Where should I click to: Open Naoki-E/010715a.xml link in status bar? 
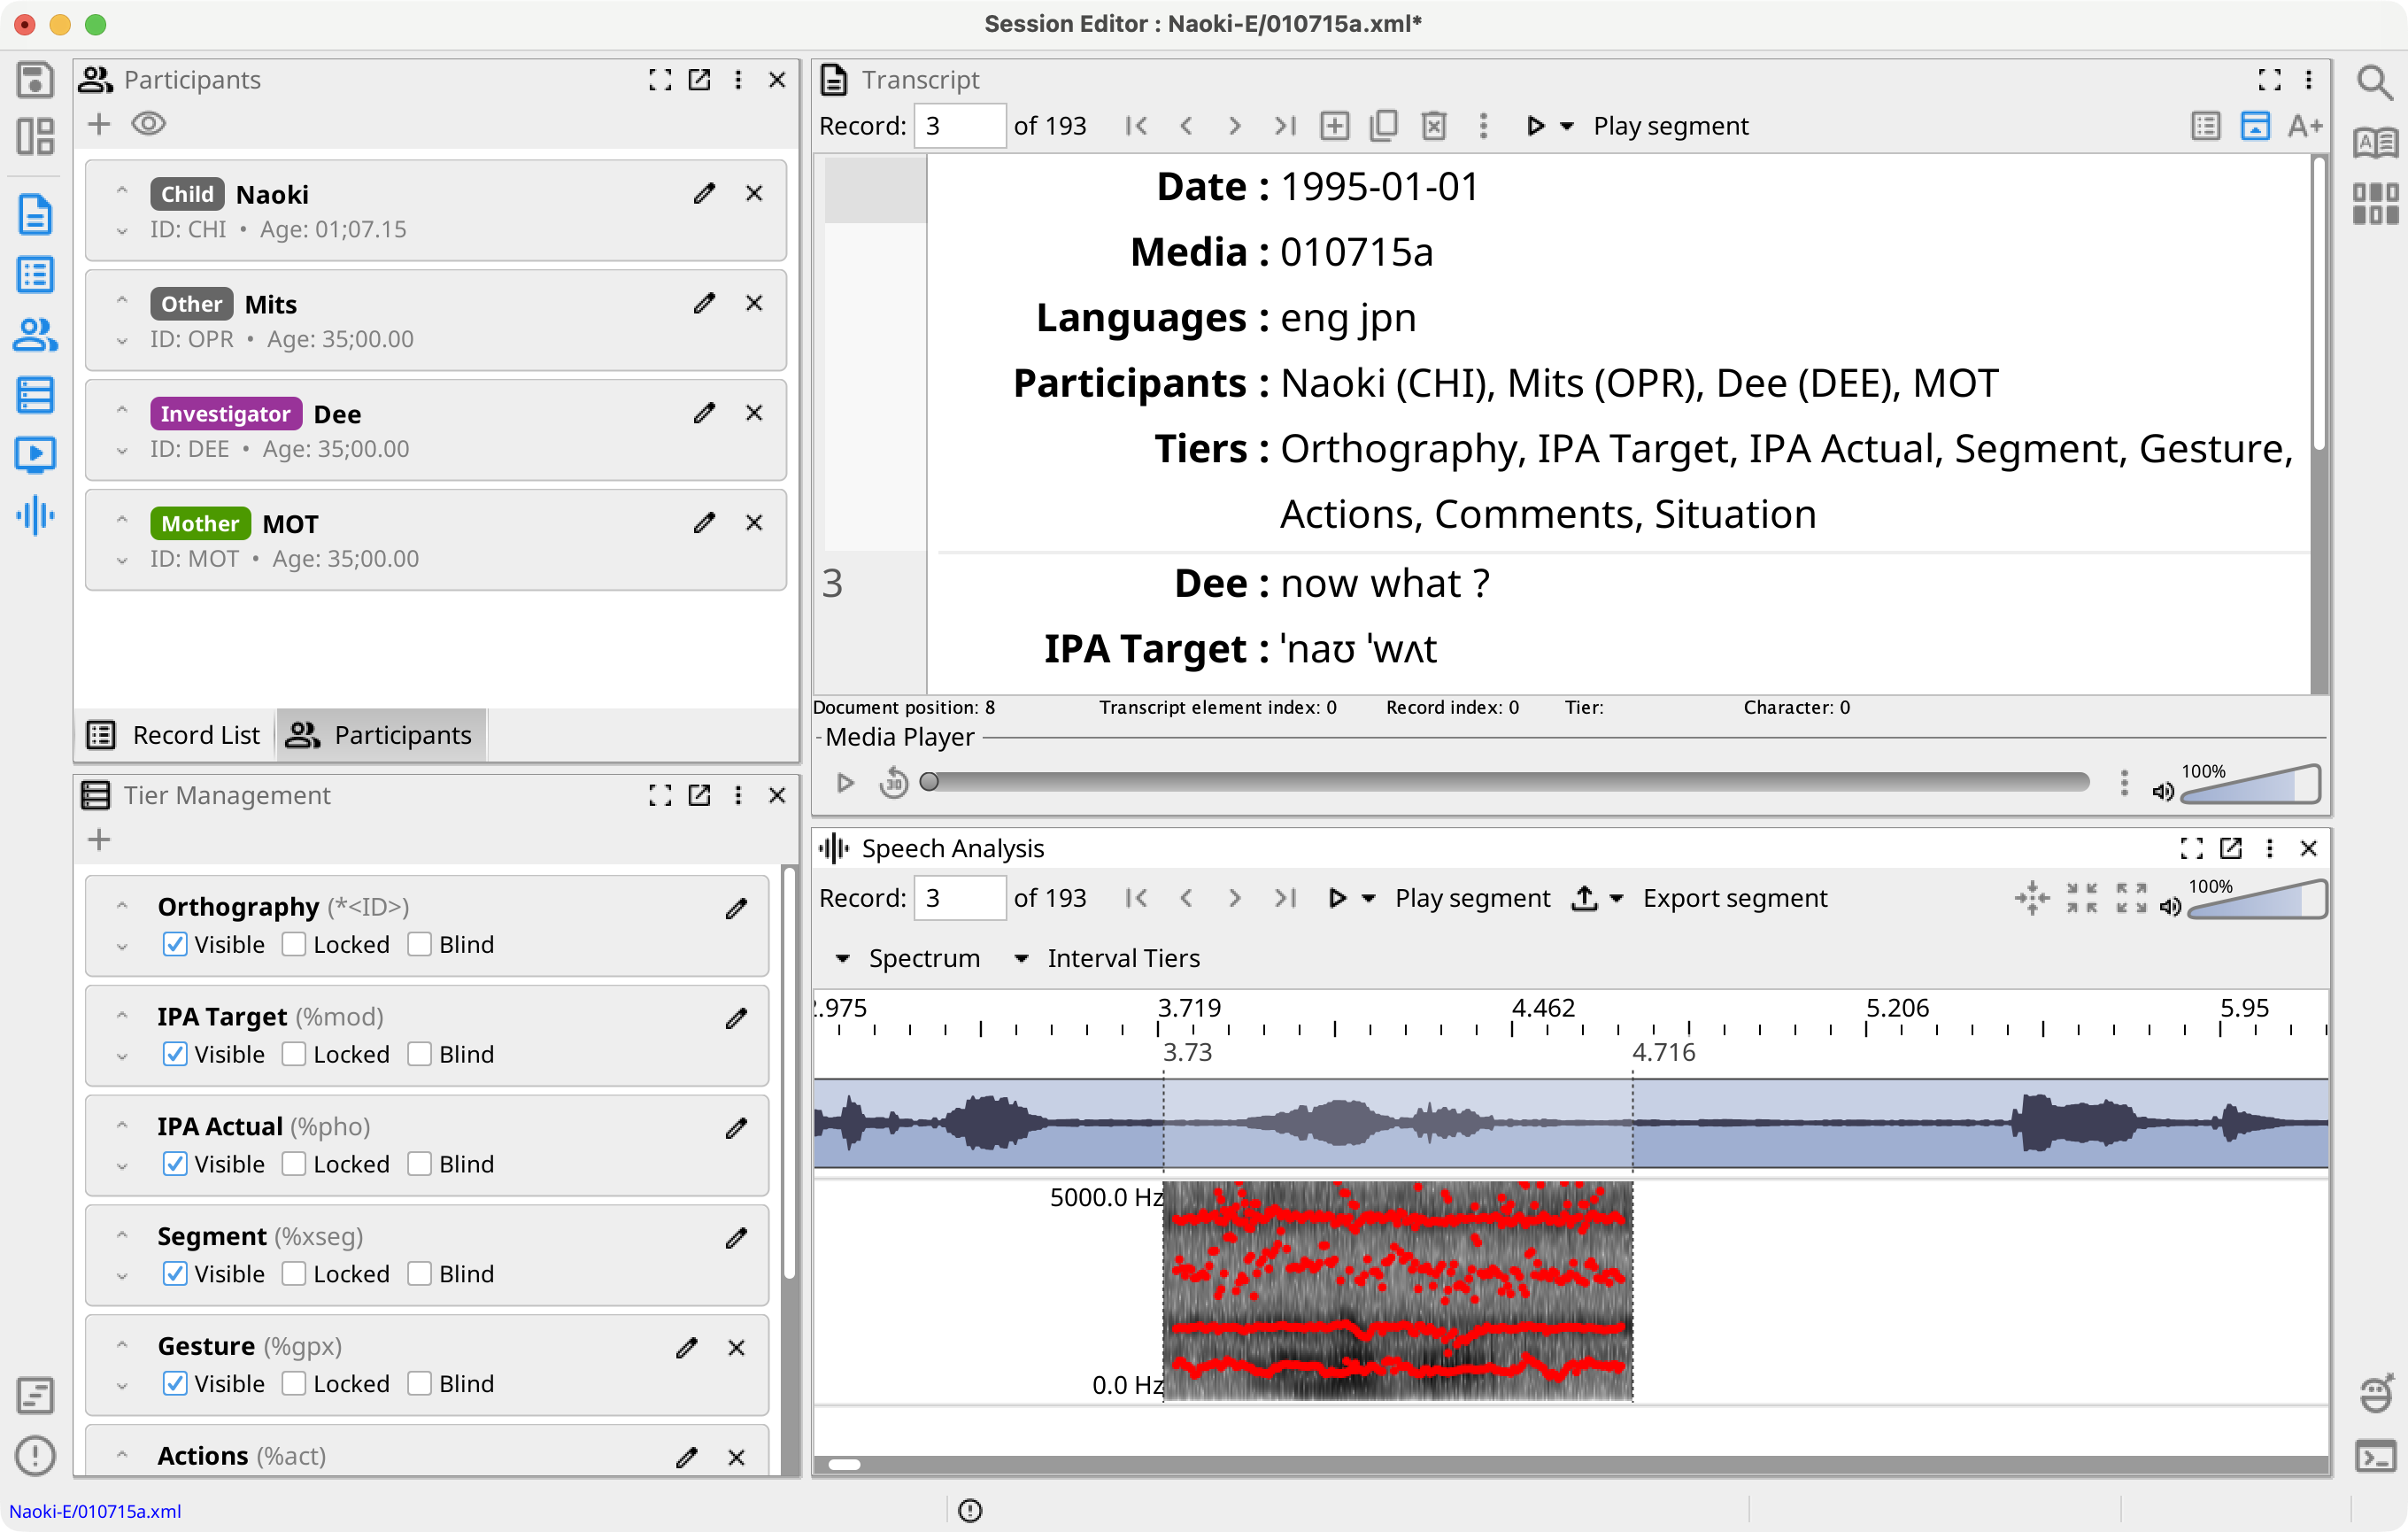click(96, 1511)
